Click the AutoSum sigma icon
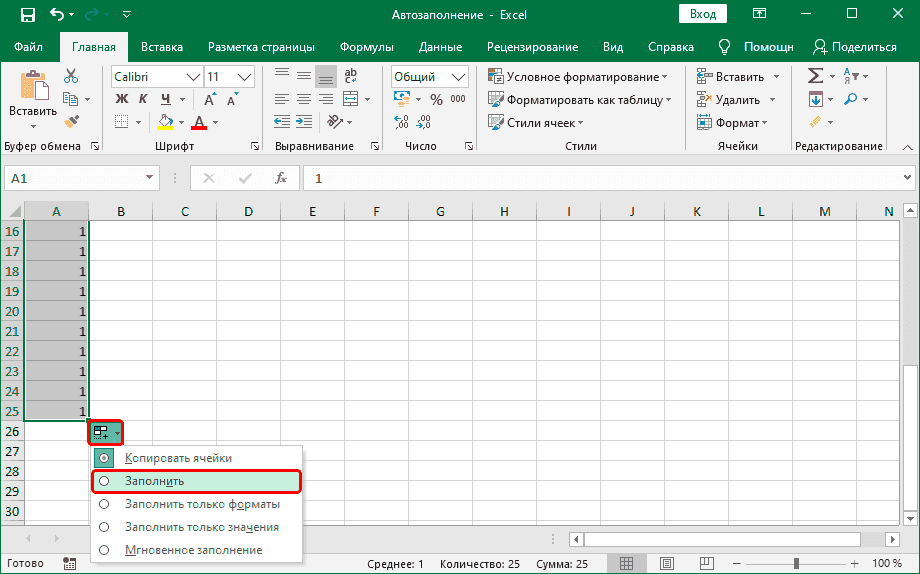Image resolution: width=920 pixels, height=574 pixels. pyautogui.click(x=815, y=76)
